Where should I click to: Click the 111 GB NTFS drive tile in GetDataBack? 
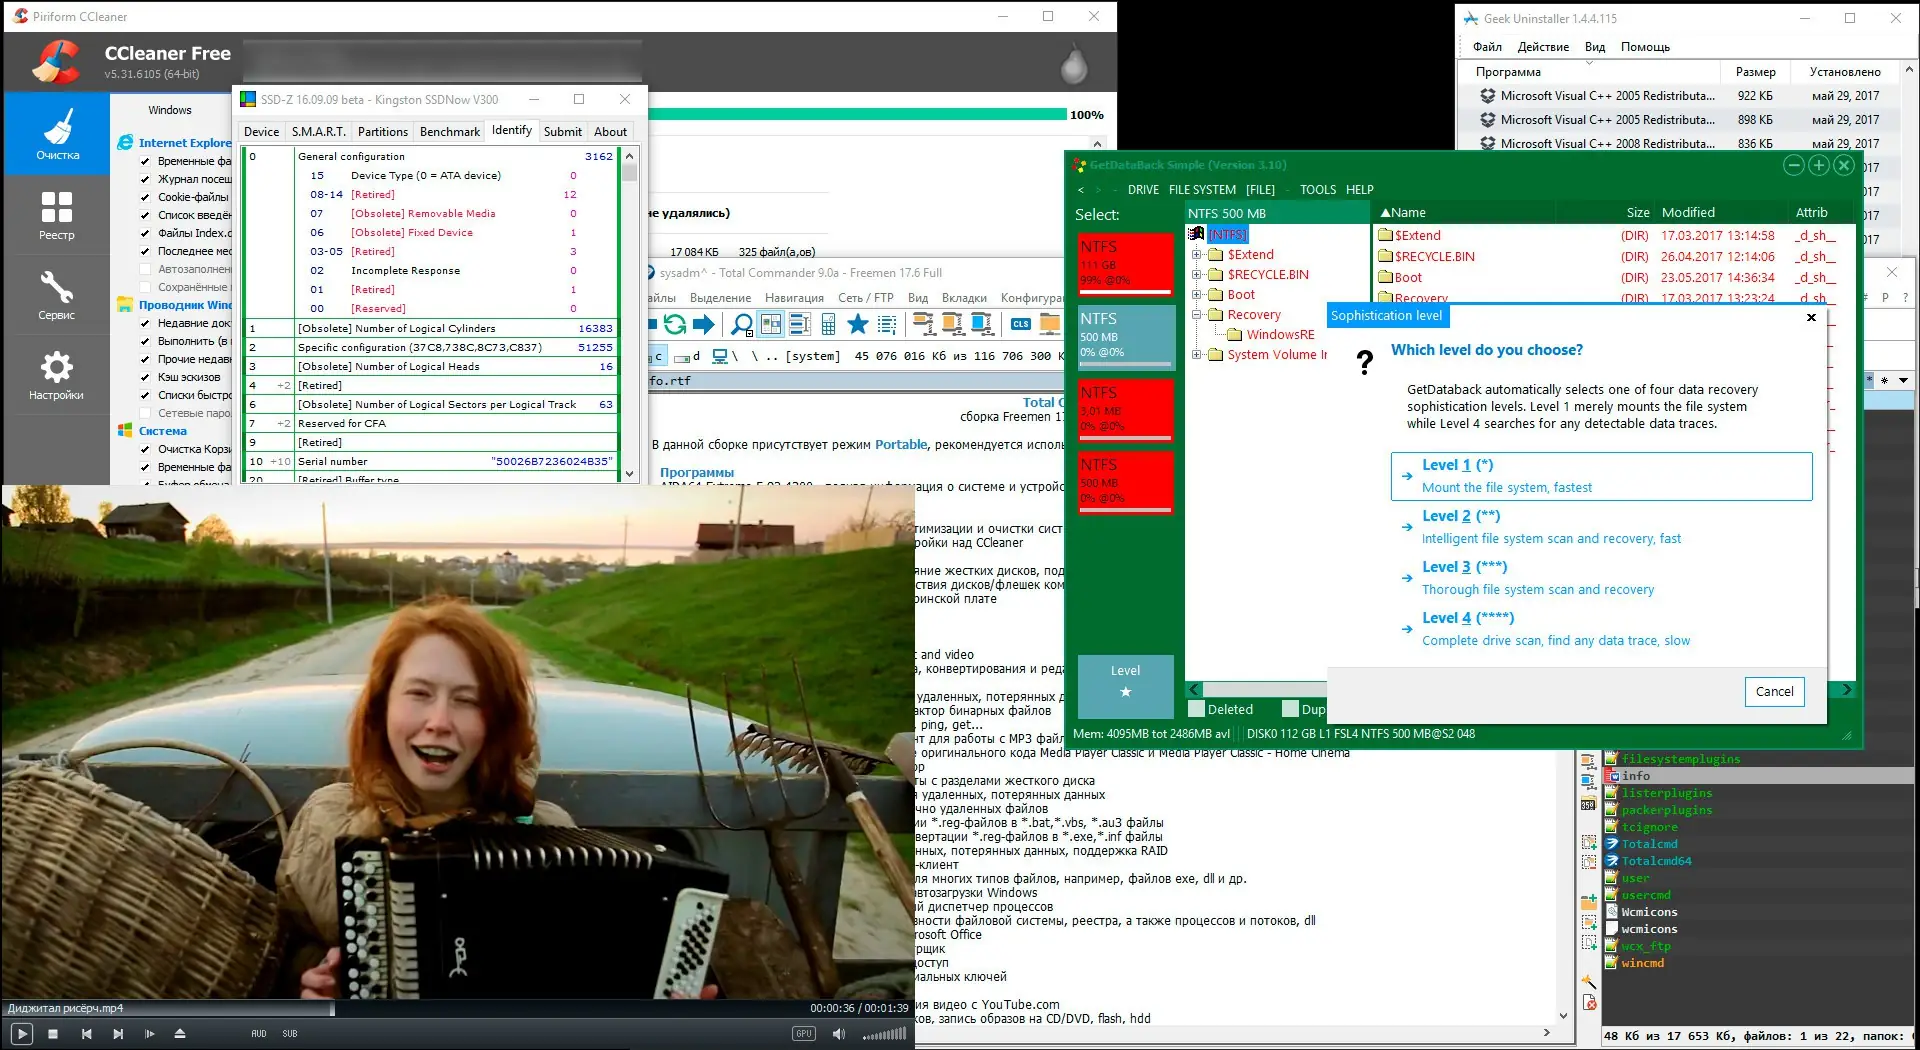pos(1125,264)
